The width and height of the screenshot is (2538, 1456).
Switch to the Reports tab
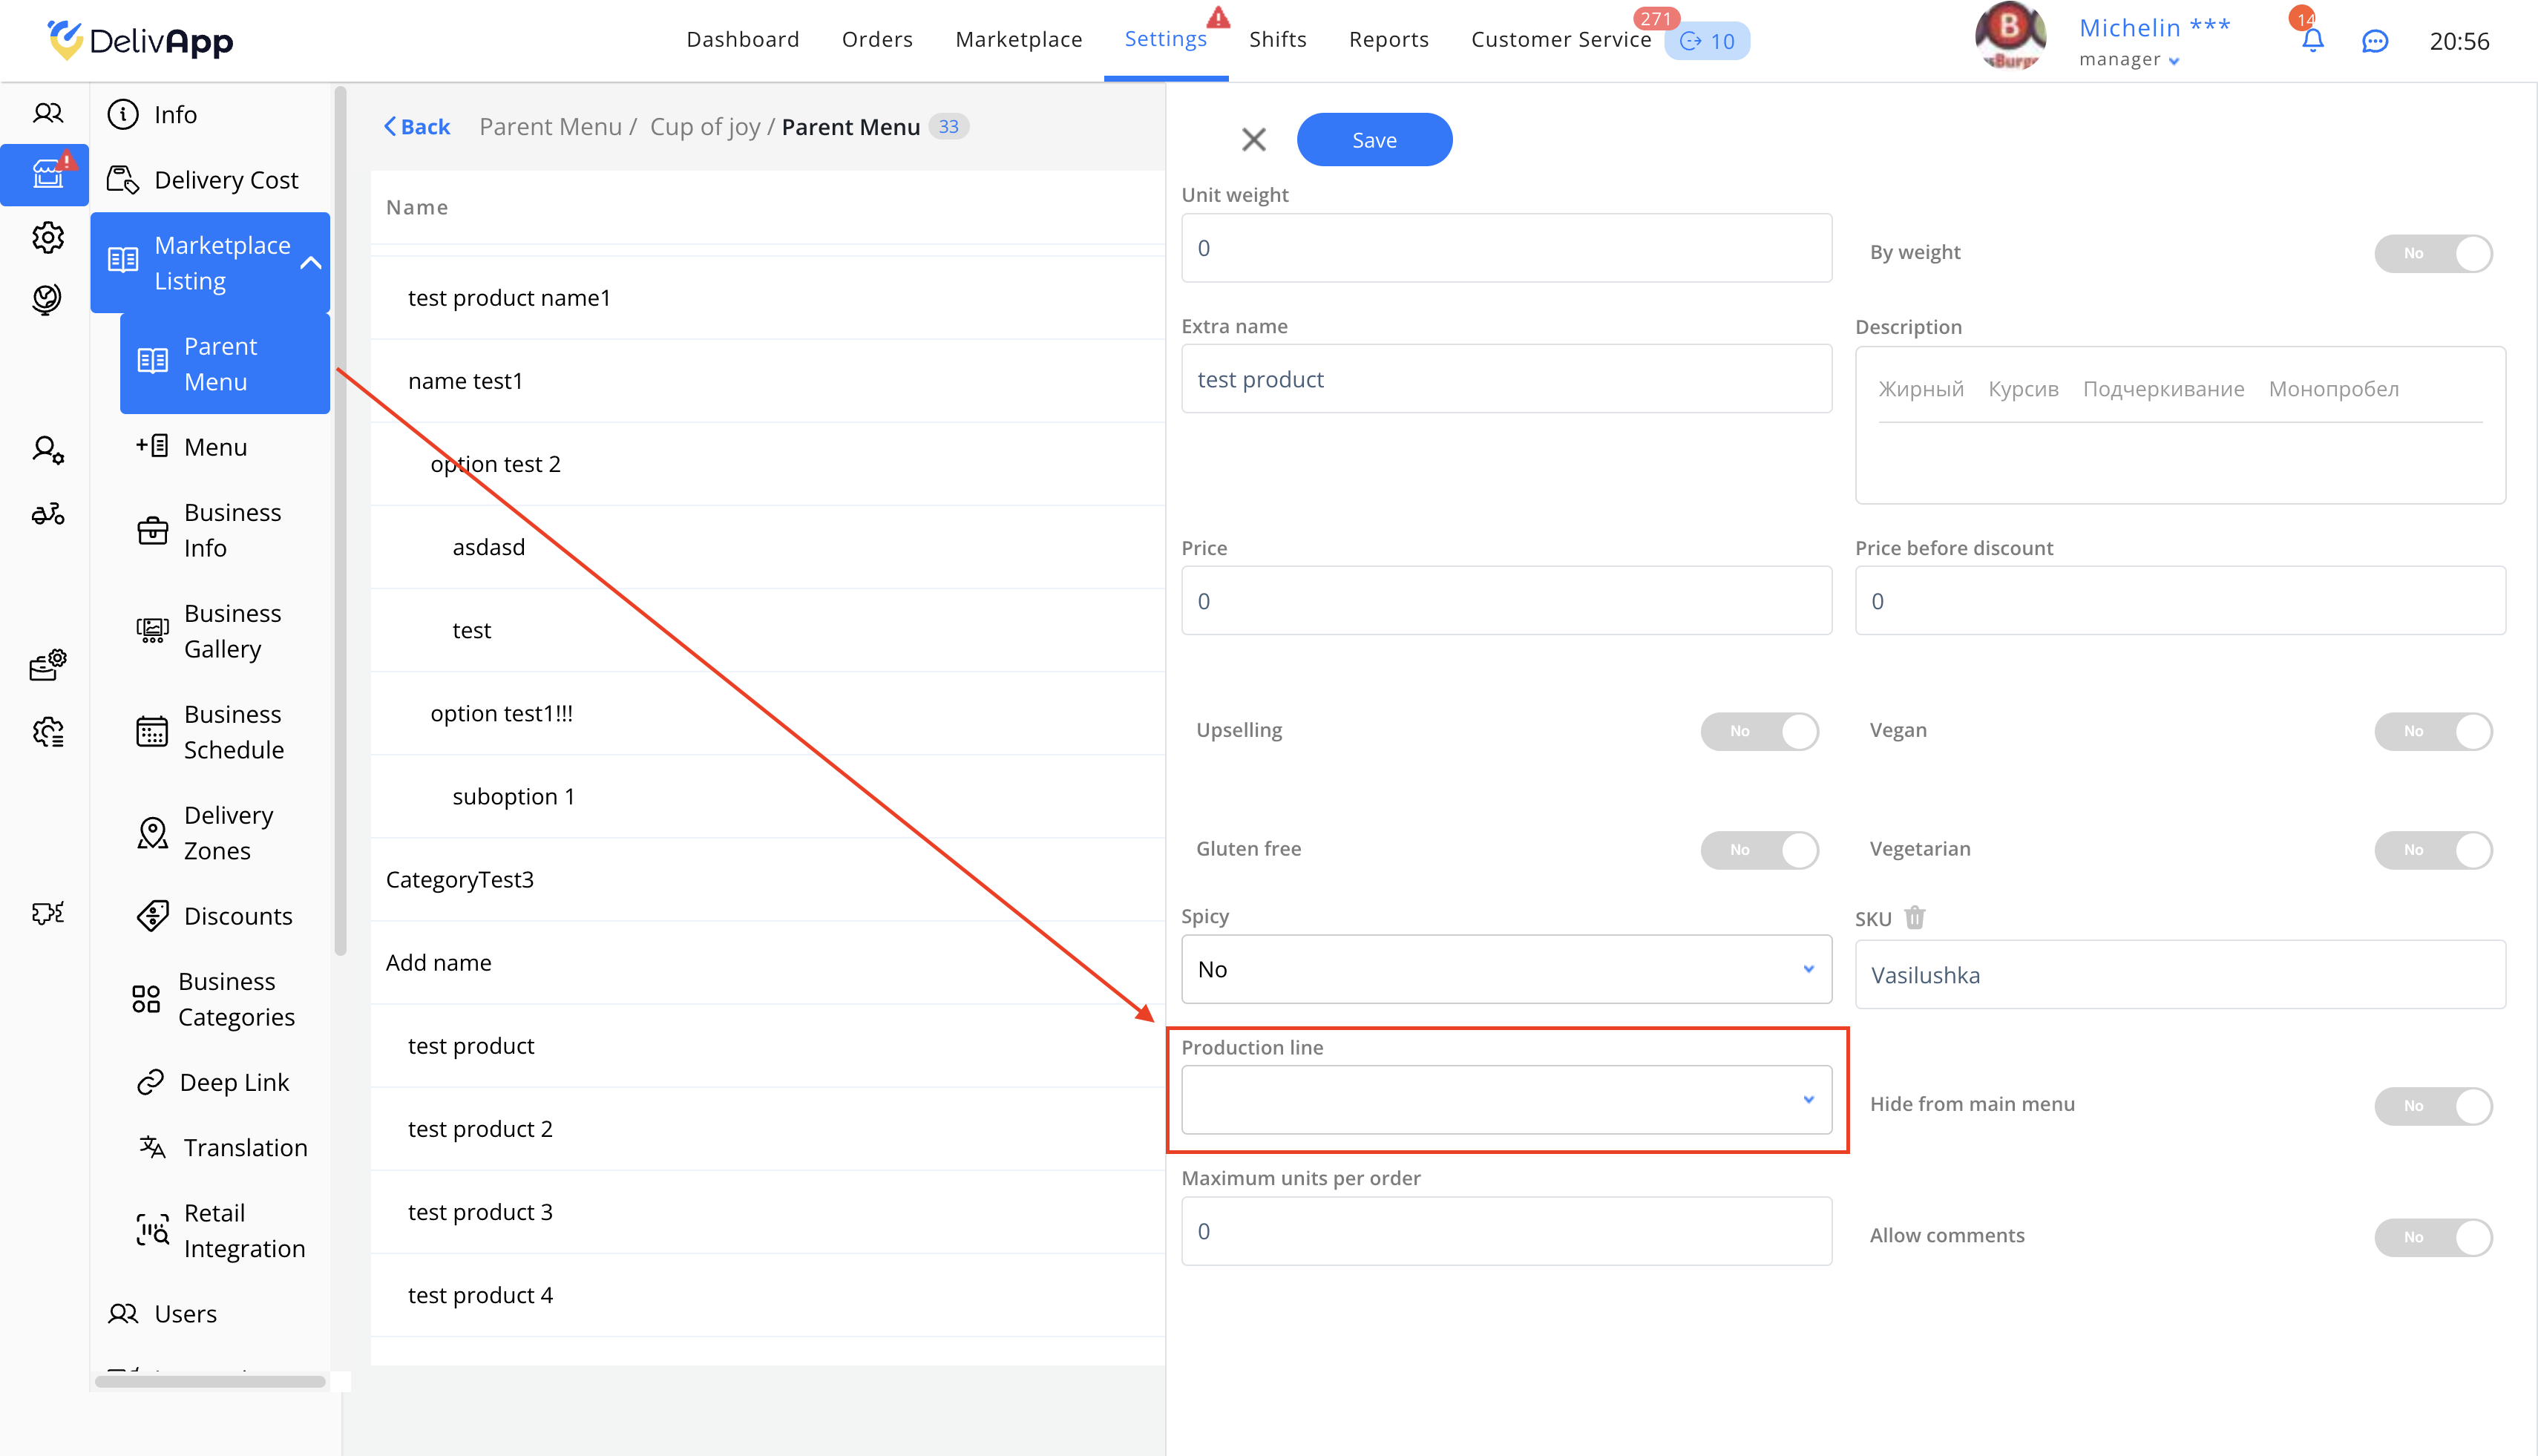coord(1388,40)
